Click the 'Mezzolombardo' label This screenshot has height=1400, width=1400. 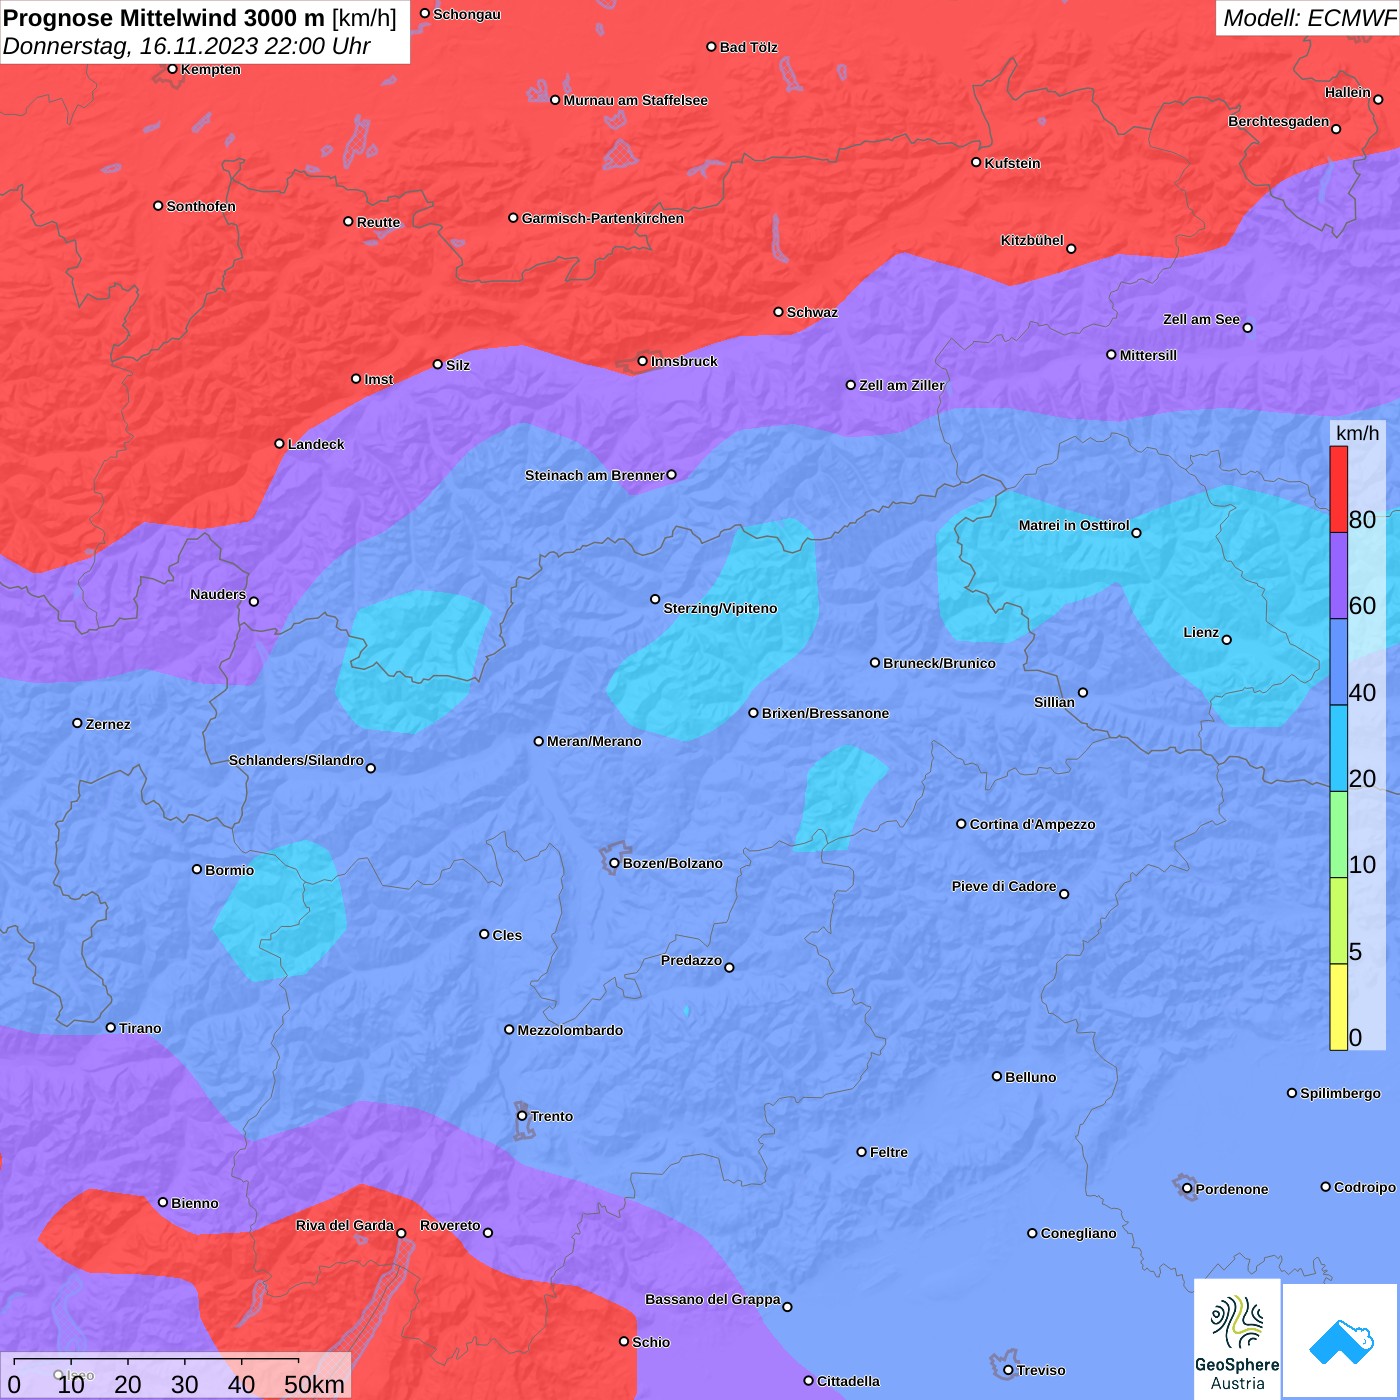tap(570, 1030)
